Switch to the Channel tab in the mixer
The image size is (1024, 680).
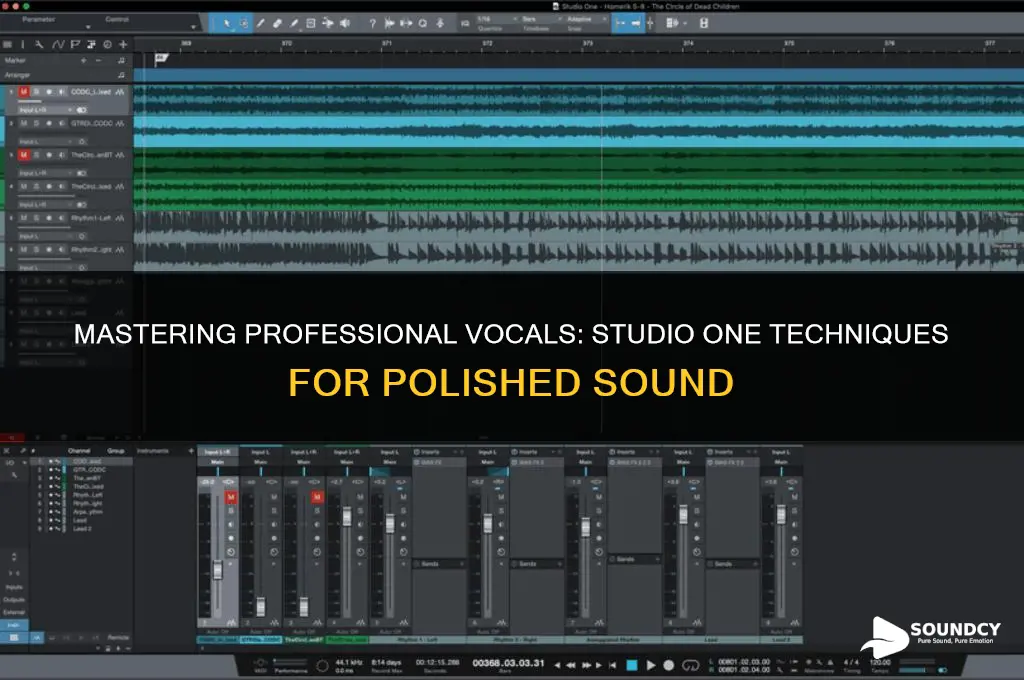pyautogui.click(x=79, y=451)
